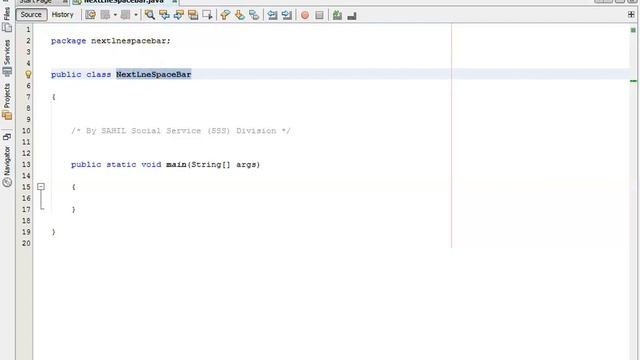Shift the line left icon
Image resolution: width=640 pixels, height=360 pixels.
point(272,15)
